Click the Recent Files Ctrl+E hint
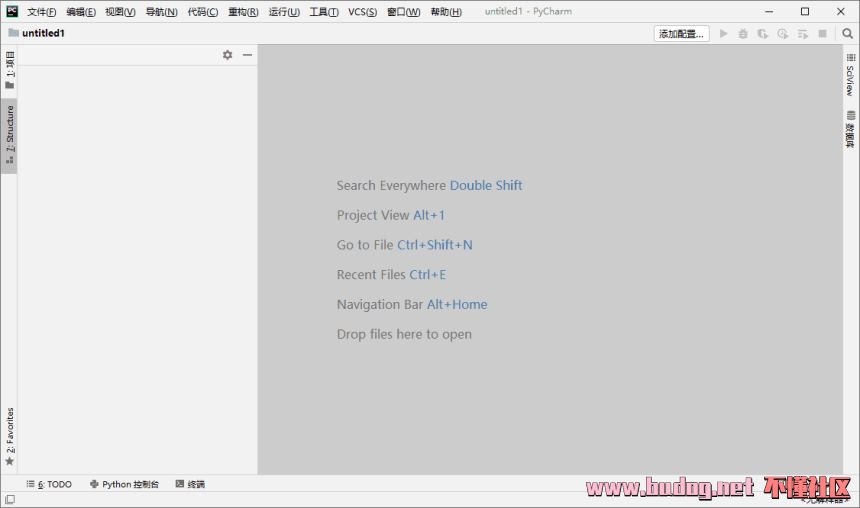The width and height of the screenshot is (860, 508). (392, 274)
